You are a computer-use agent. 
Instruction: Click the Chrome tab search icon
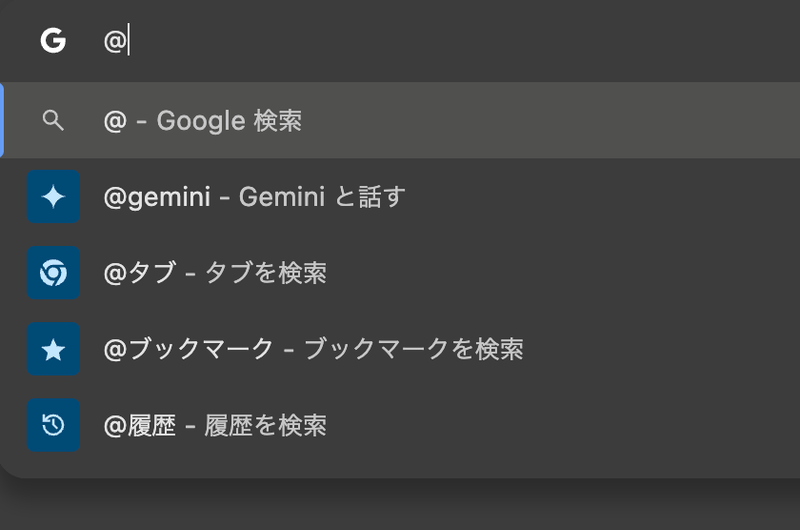53,273
